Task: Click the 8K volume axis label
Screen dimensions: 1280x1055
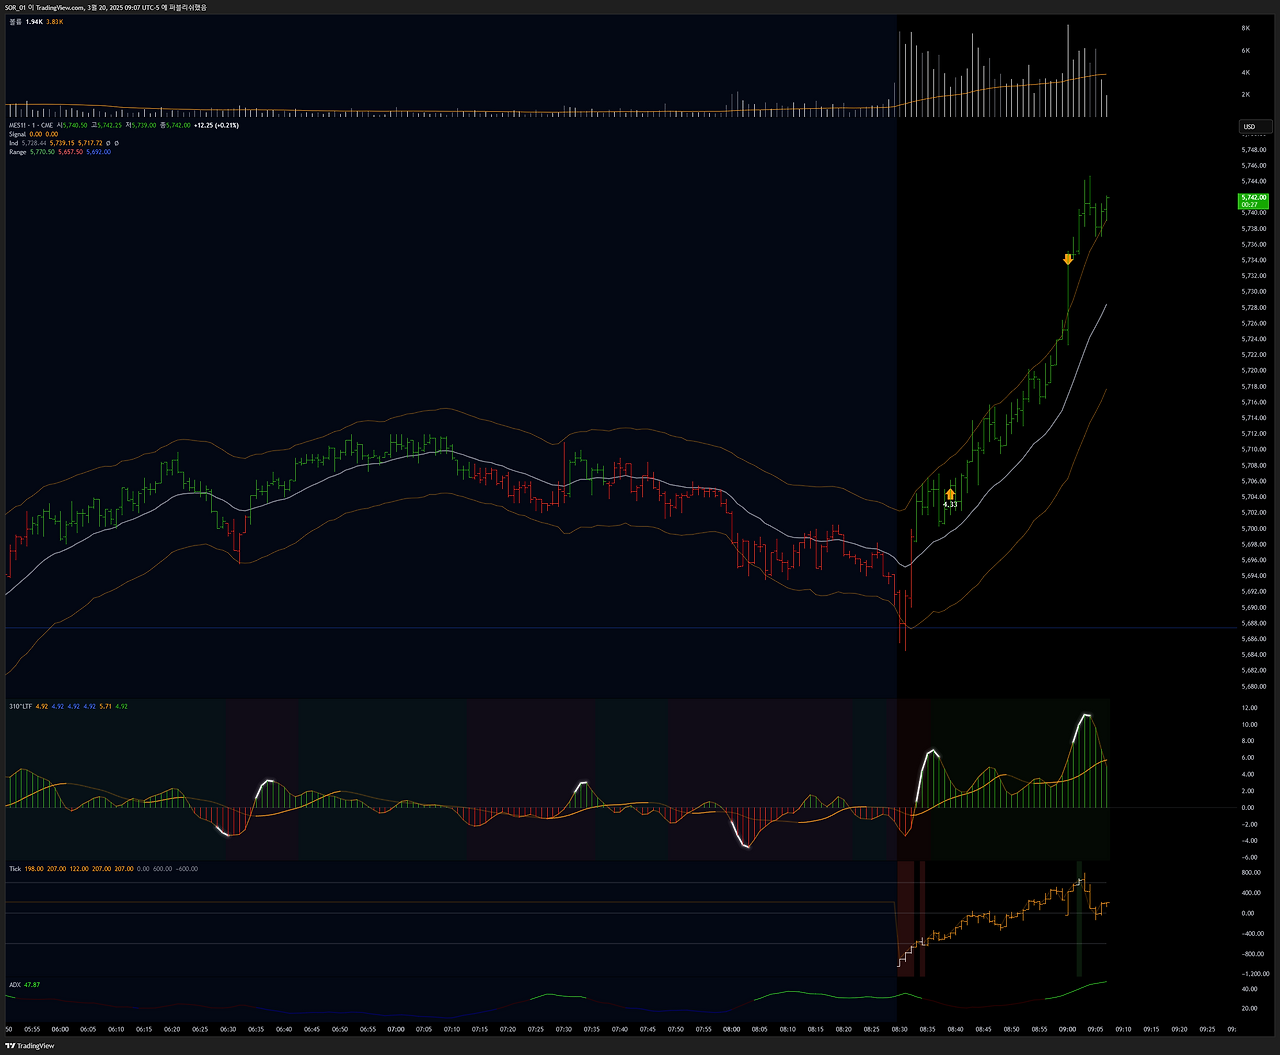Action: (1246, 28)
